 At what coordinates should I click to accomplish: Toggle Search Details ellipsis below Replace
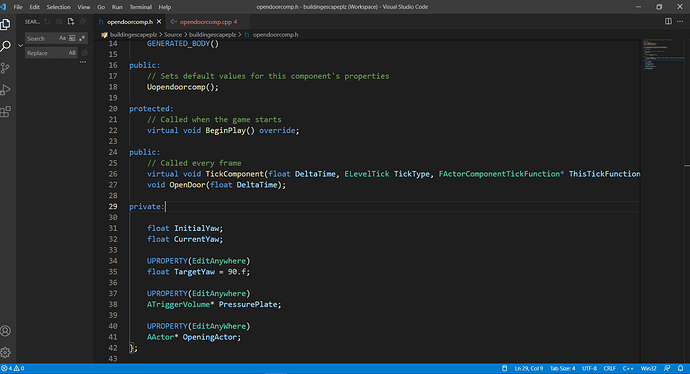[83, 62]
